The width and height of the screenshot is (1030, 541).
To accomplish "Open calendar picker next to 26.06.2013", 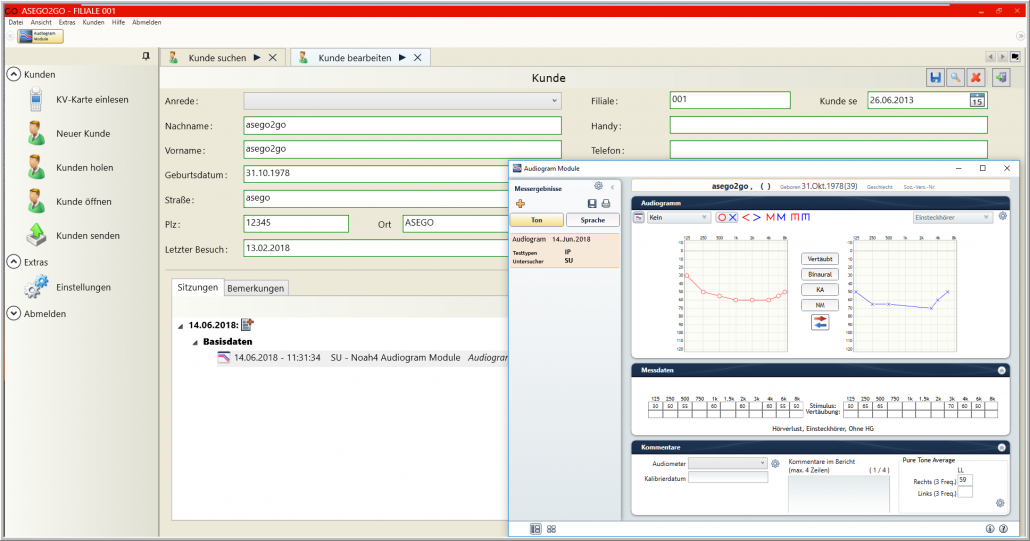I will coord(977,100).
